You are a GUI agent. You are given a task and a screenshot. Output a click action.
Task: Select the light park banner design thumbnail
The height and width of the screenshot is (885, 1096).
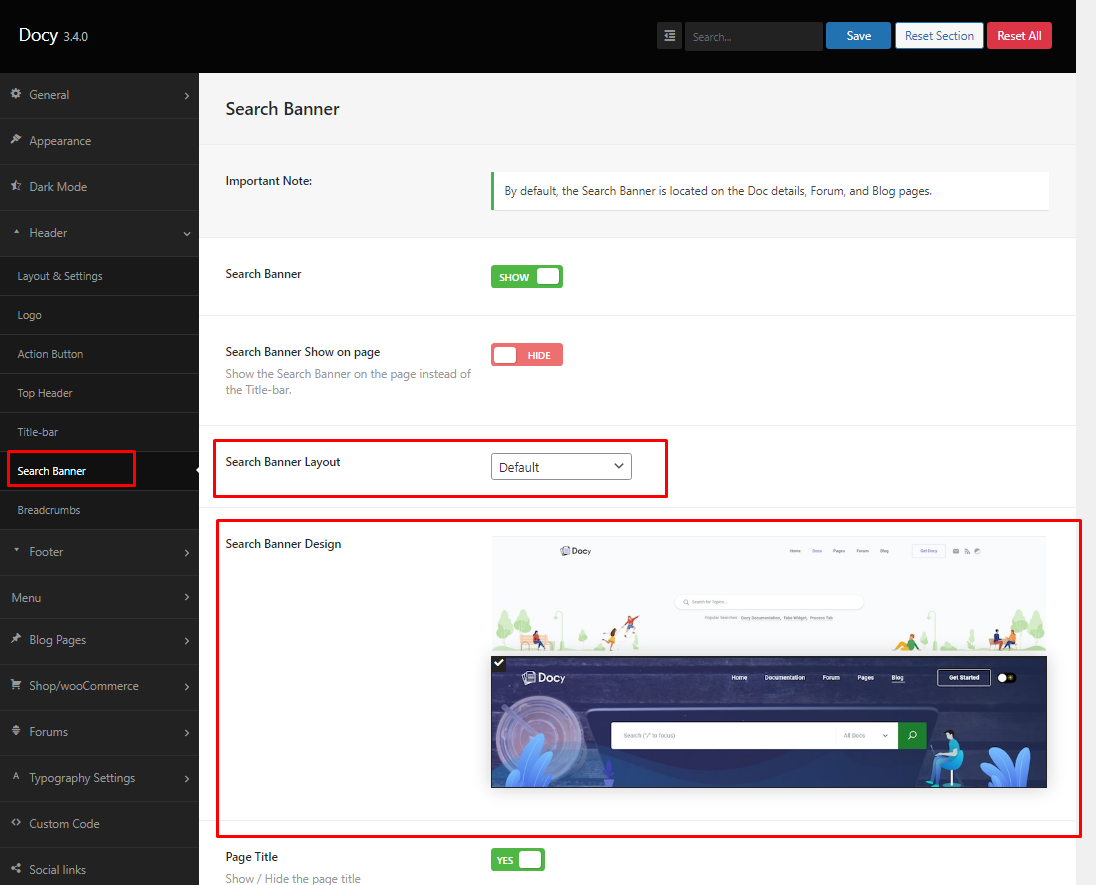pos(768,594)
